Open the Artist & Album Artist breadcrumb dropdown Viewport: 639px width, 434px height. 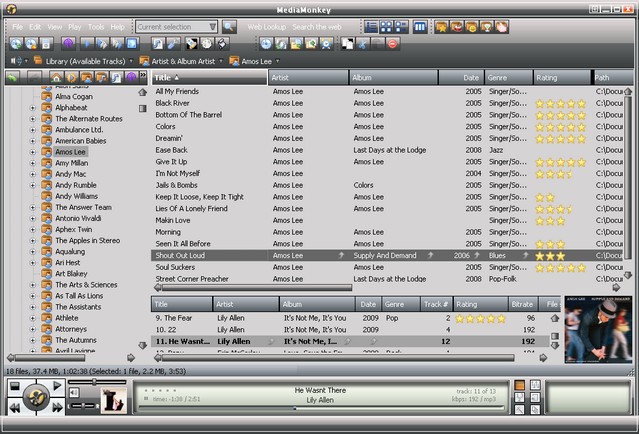coord(221,61)
